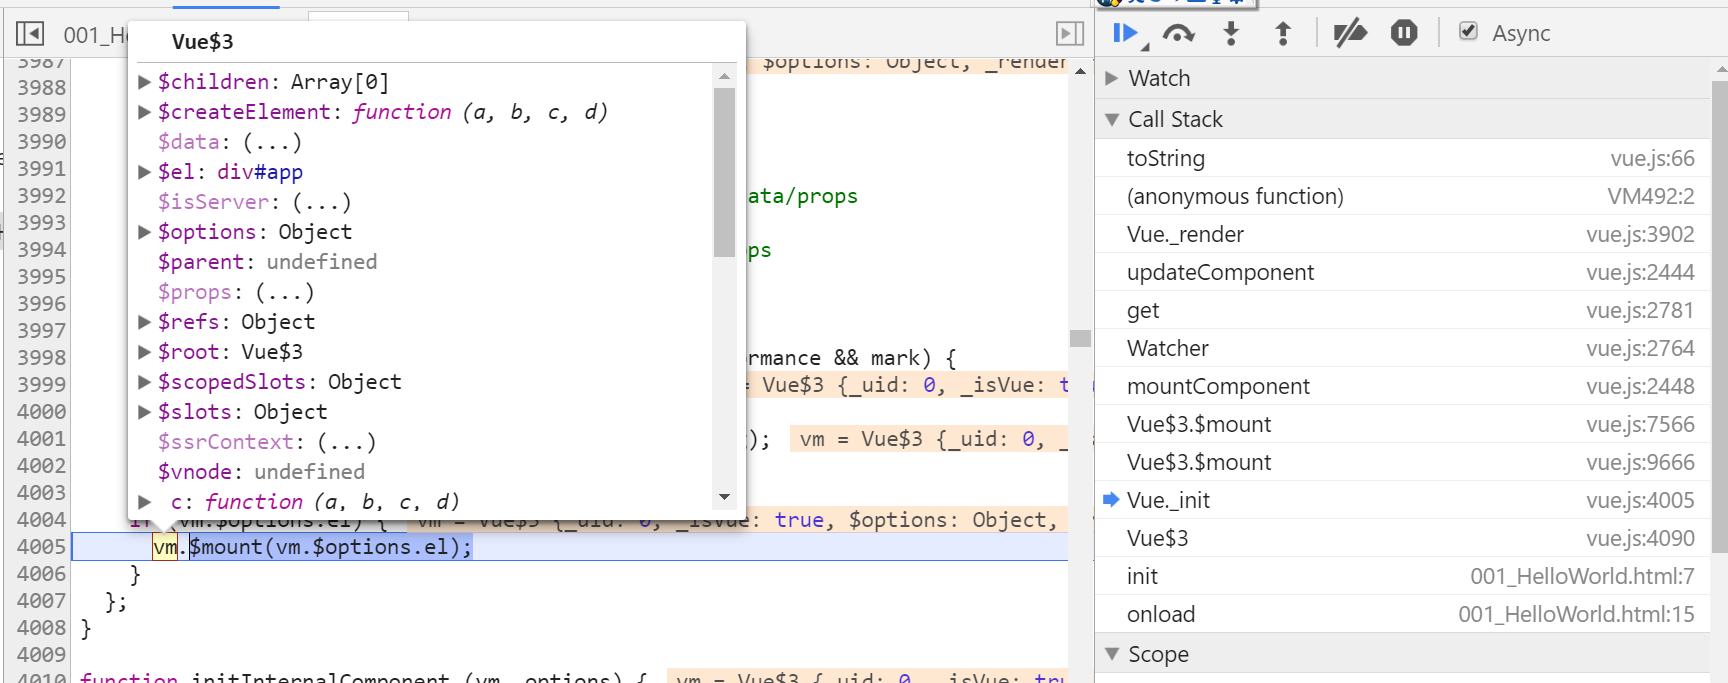1728x683 pixels.
Task: Open source link VM492:2
Action: point(1651,196)
